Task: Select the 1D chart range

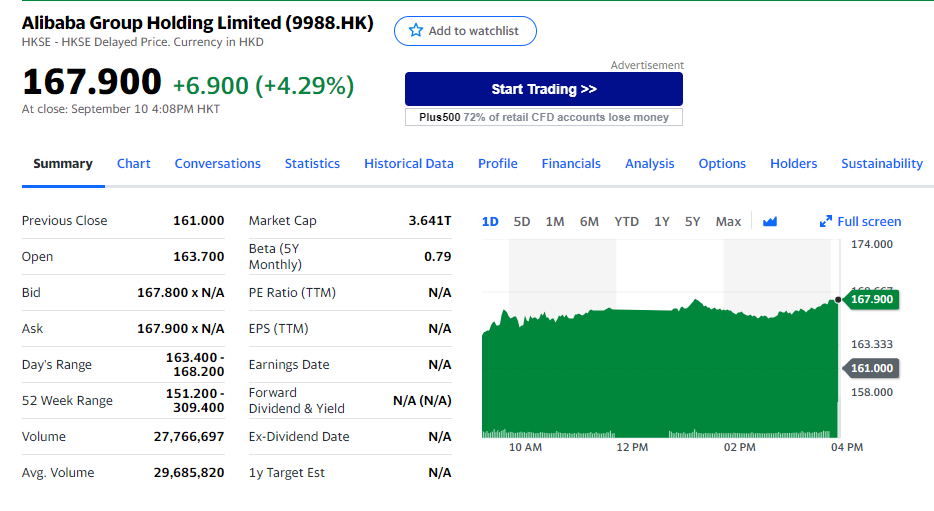Action: pos(490,222)
